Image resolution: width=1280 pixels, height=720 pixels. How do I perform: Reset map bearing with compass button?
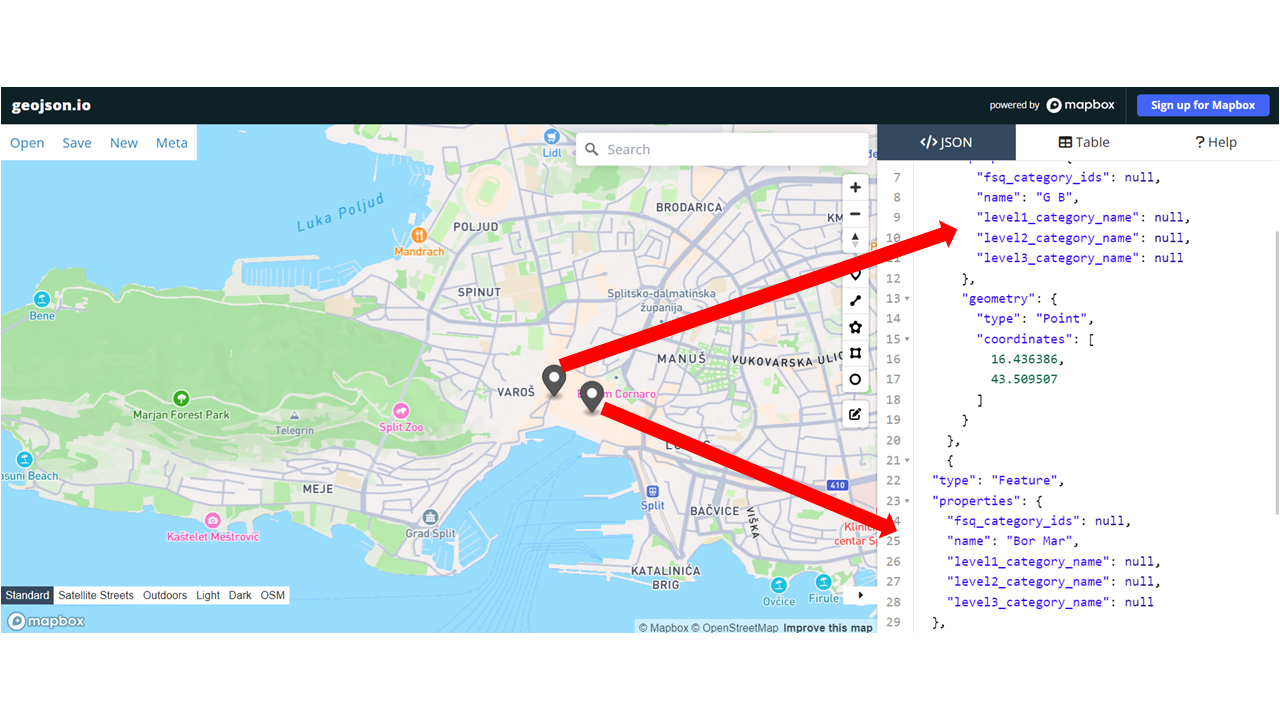pos(855,239)
